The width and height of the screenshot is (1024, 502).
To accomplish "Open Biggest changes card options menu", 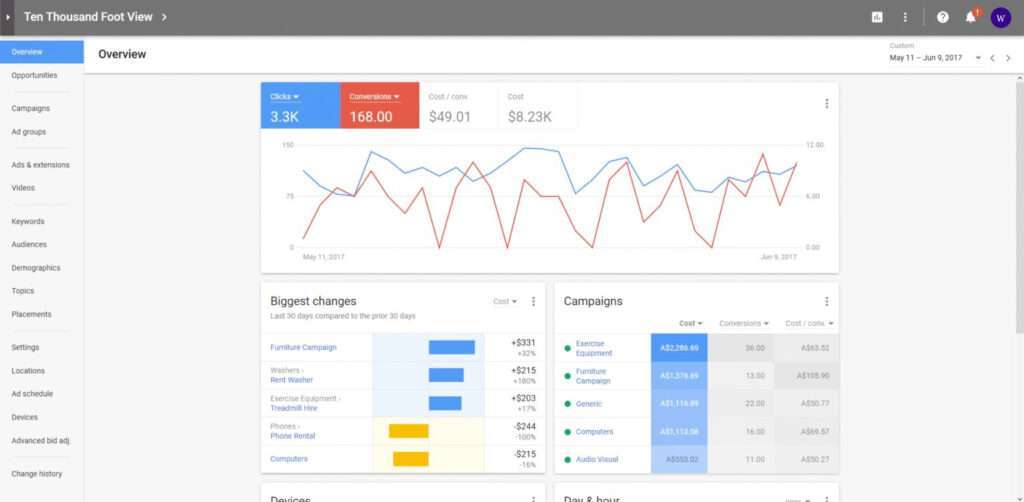I will coord(533,301).
